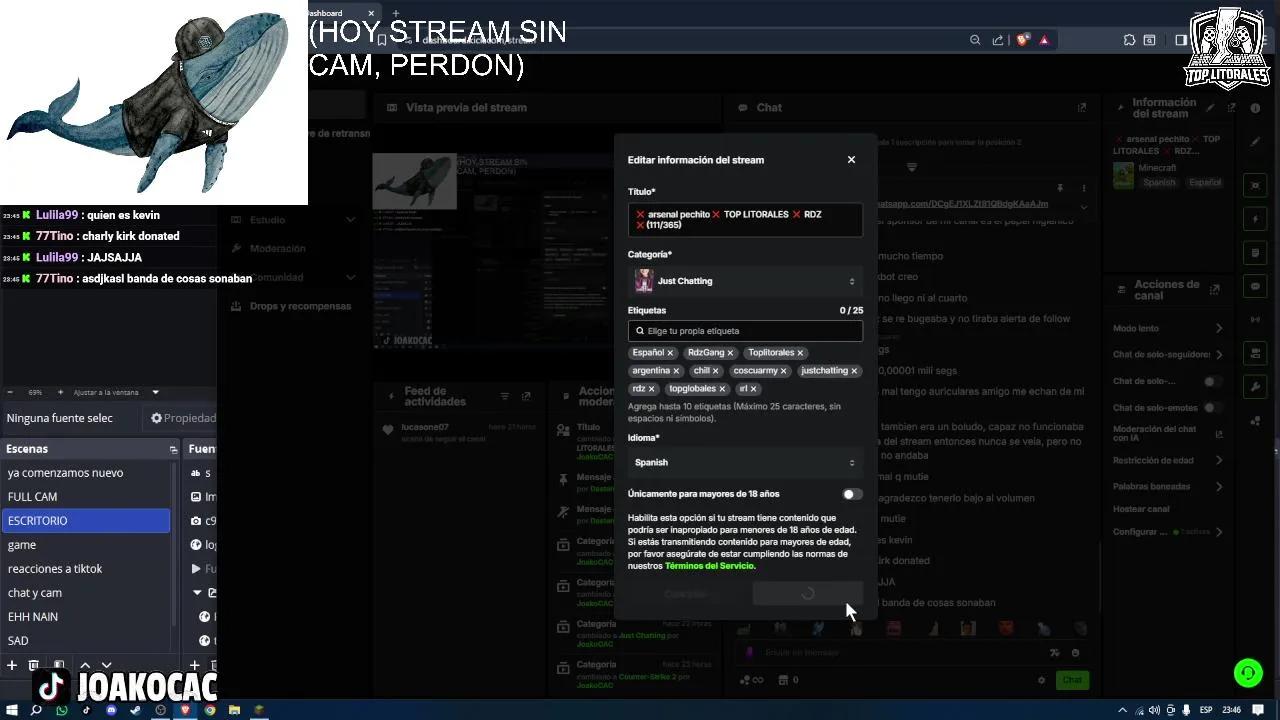Image resolution: width=1280 pixels, height=720 pixels.
Task: Toggle Chat de solo-emotes switch
Action: (x=1212, y=408)
